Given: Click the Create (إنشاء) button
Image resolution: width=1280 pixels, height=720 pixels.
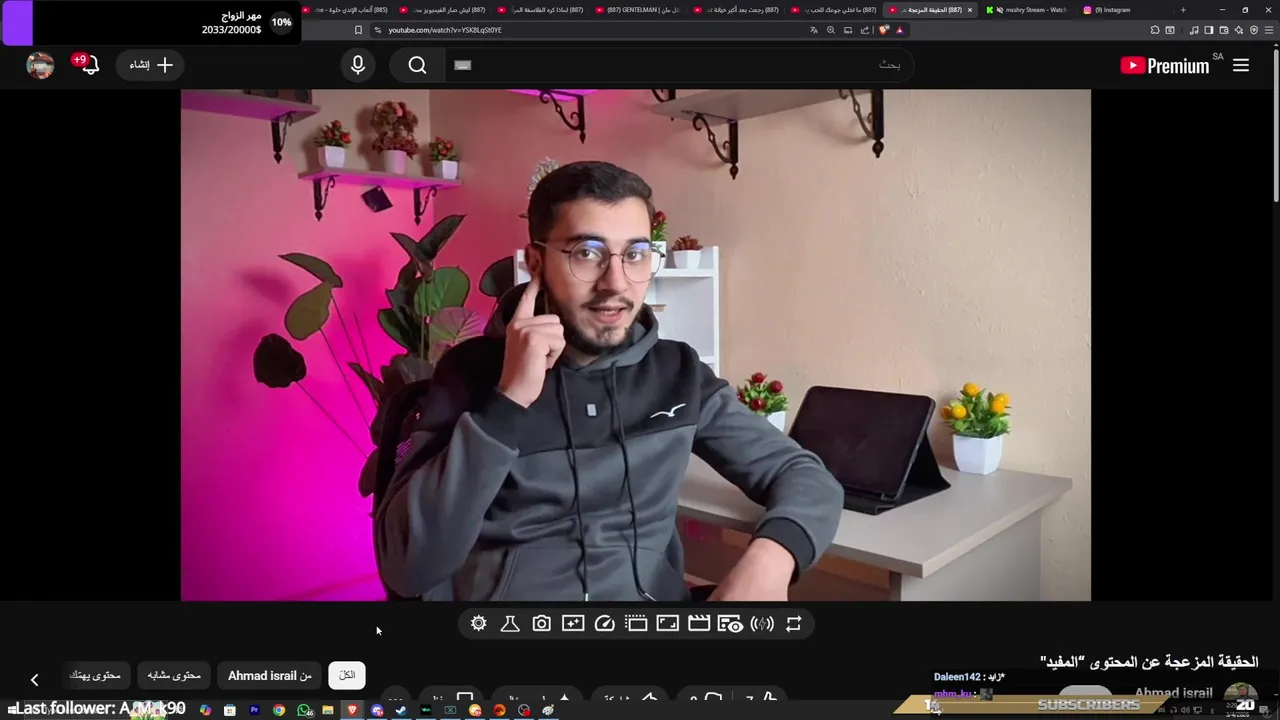Looking at the screenshot, I should (151, 65).
